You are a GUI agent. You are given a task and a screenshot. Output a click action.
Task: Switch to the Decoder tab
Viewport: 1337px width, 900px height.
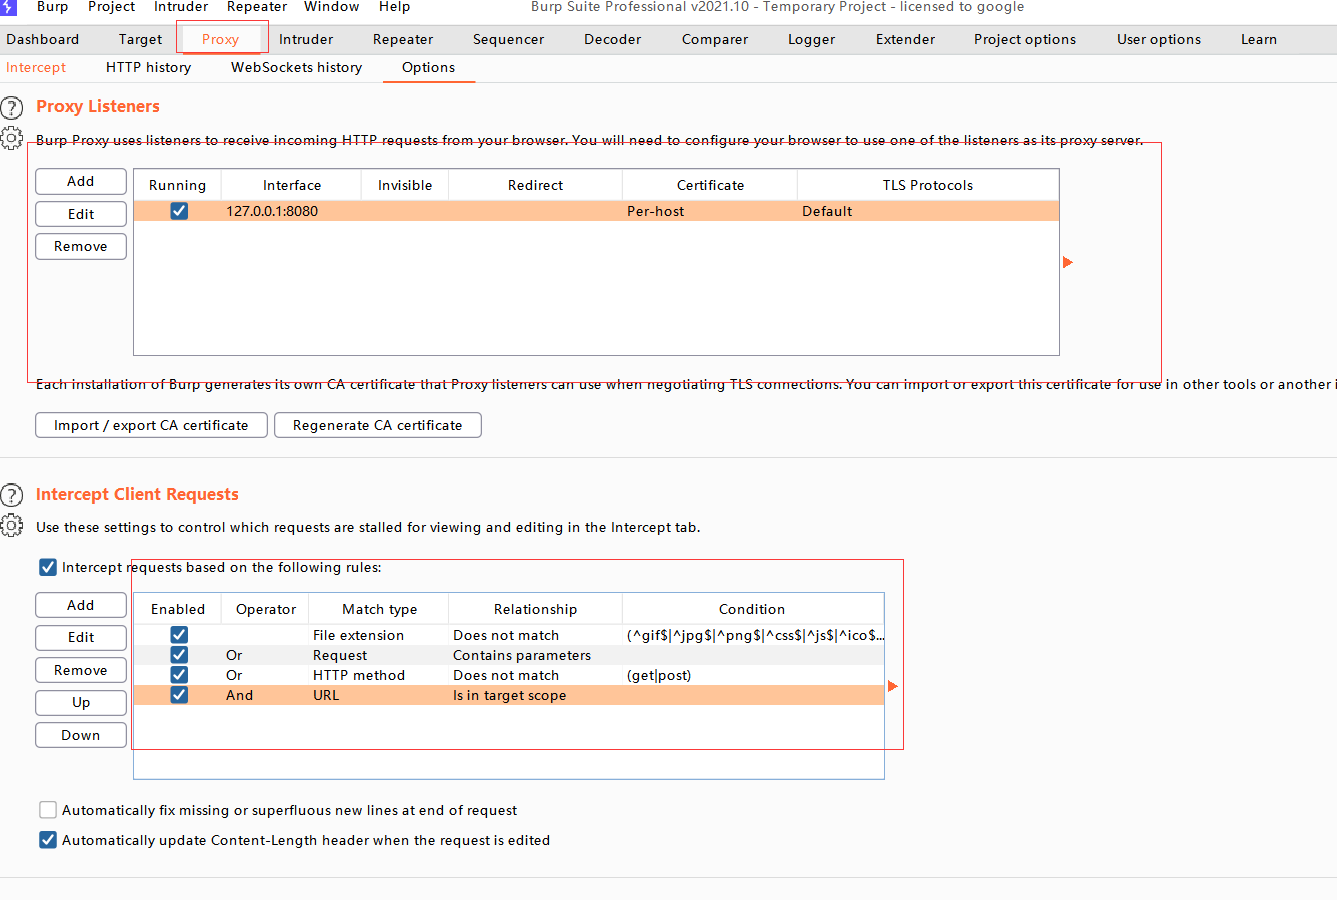pyautogui.click(x=613, y=39)
